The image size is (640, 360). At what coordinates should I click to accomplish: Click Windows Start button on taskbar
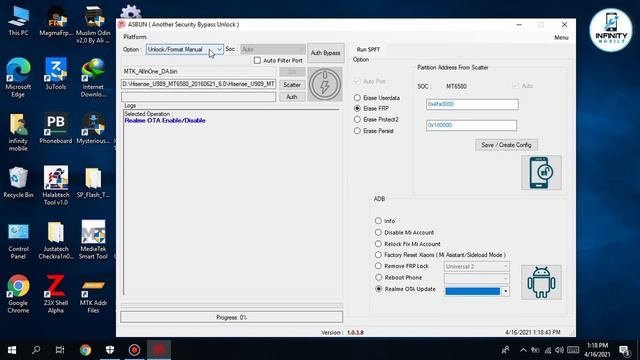point(12,350)
